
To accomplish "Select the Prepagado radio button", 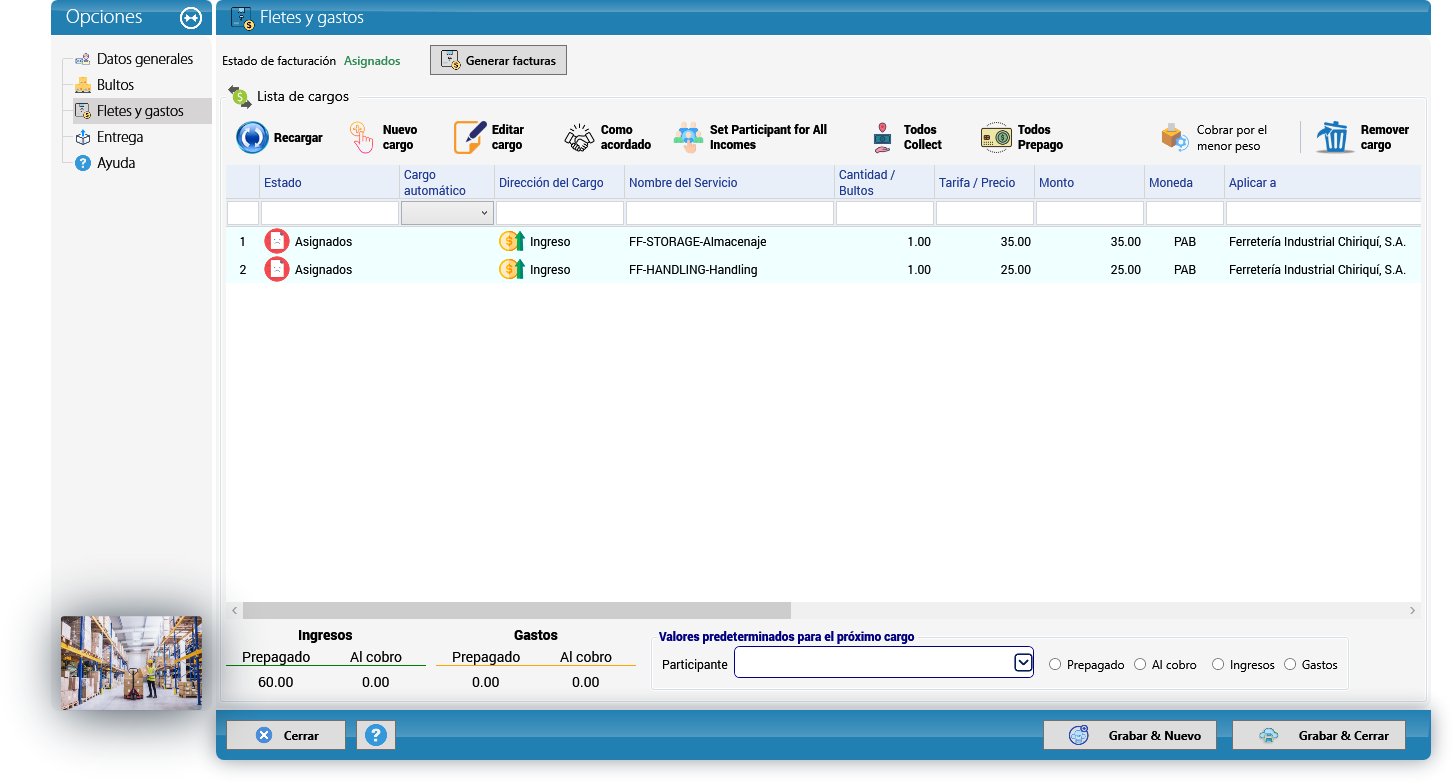I will tap(1055, 665).
